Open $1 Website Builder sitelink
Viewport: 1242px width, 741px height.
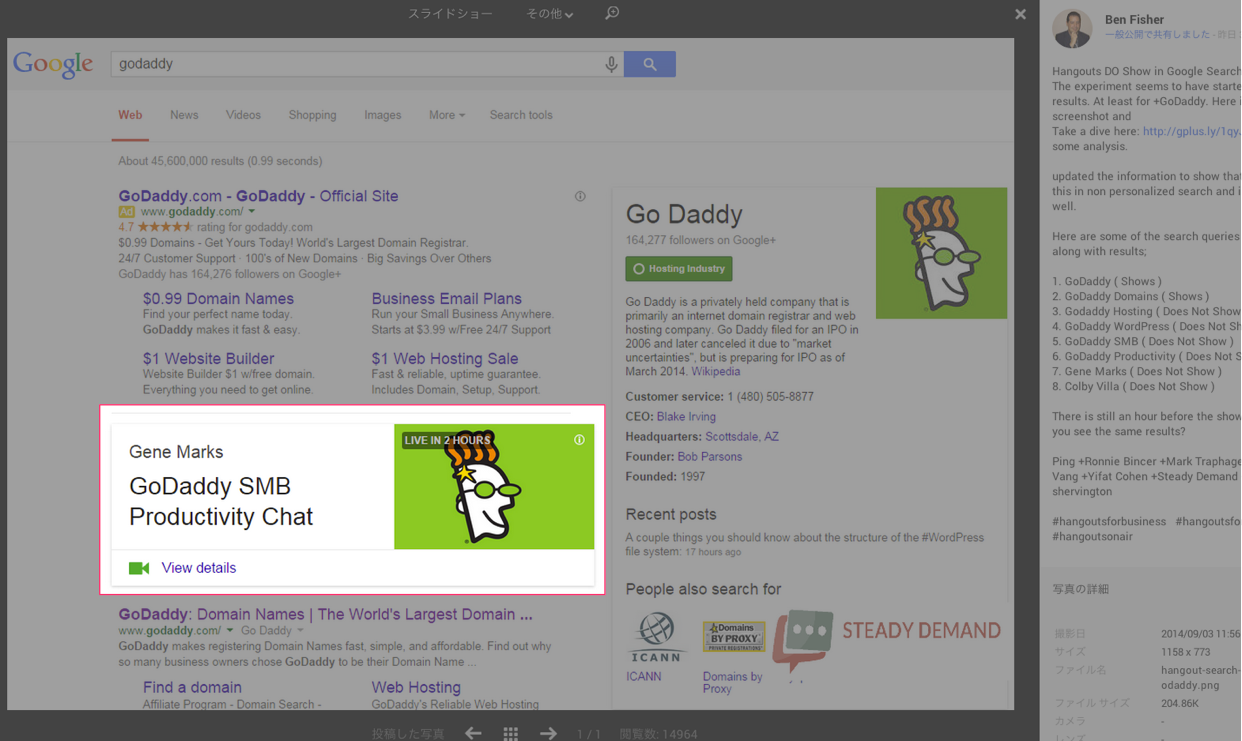point(208,358)
